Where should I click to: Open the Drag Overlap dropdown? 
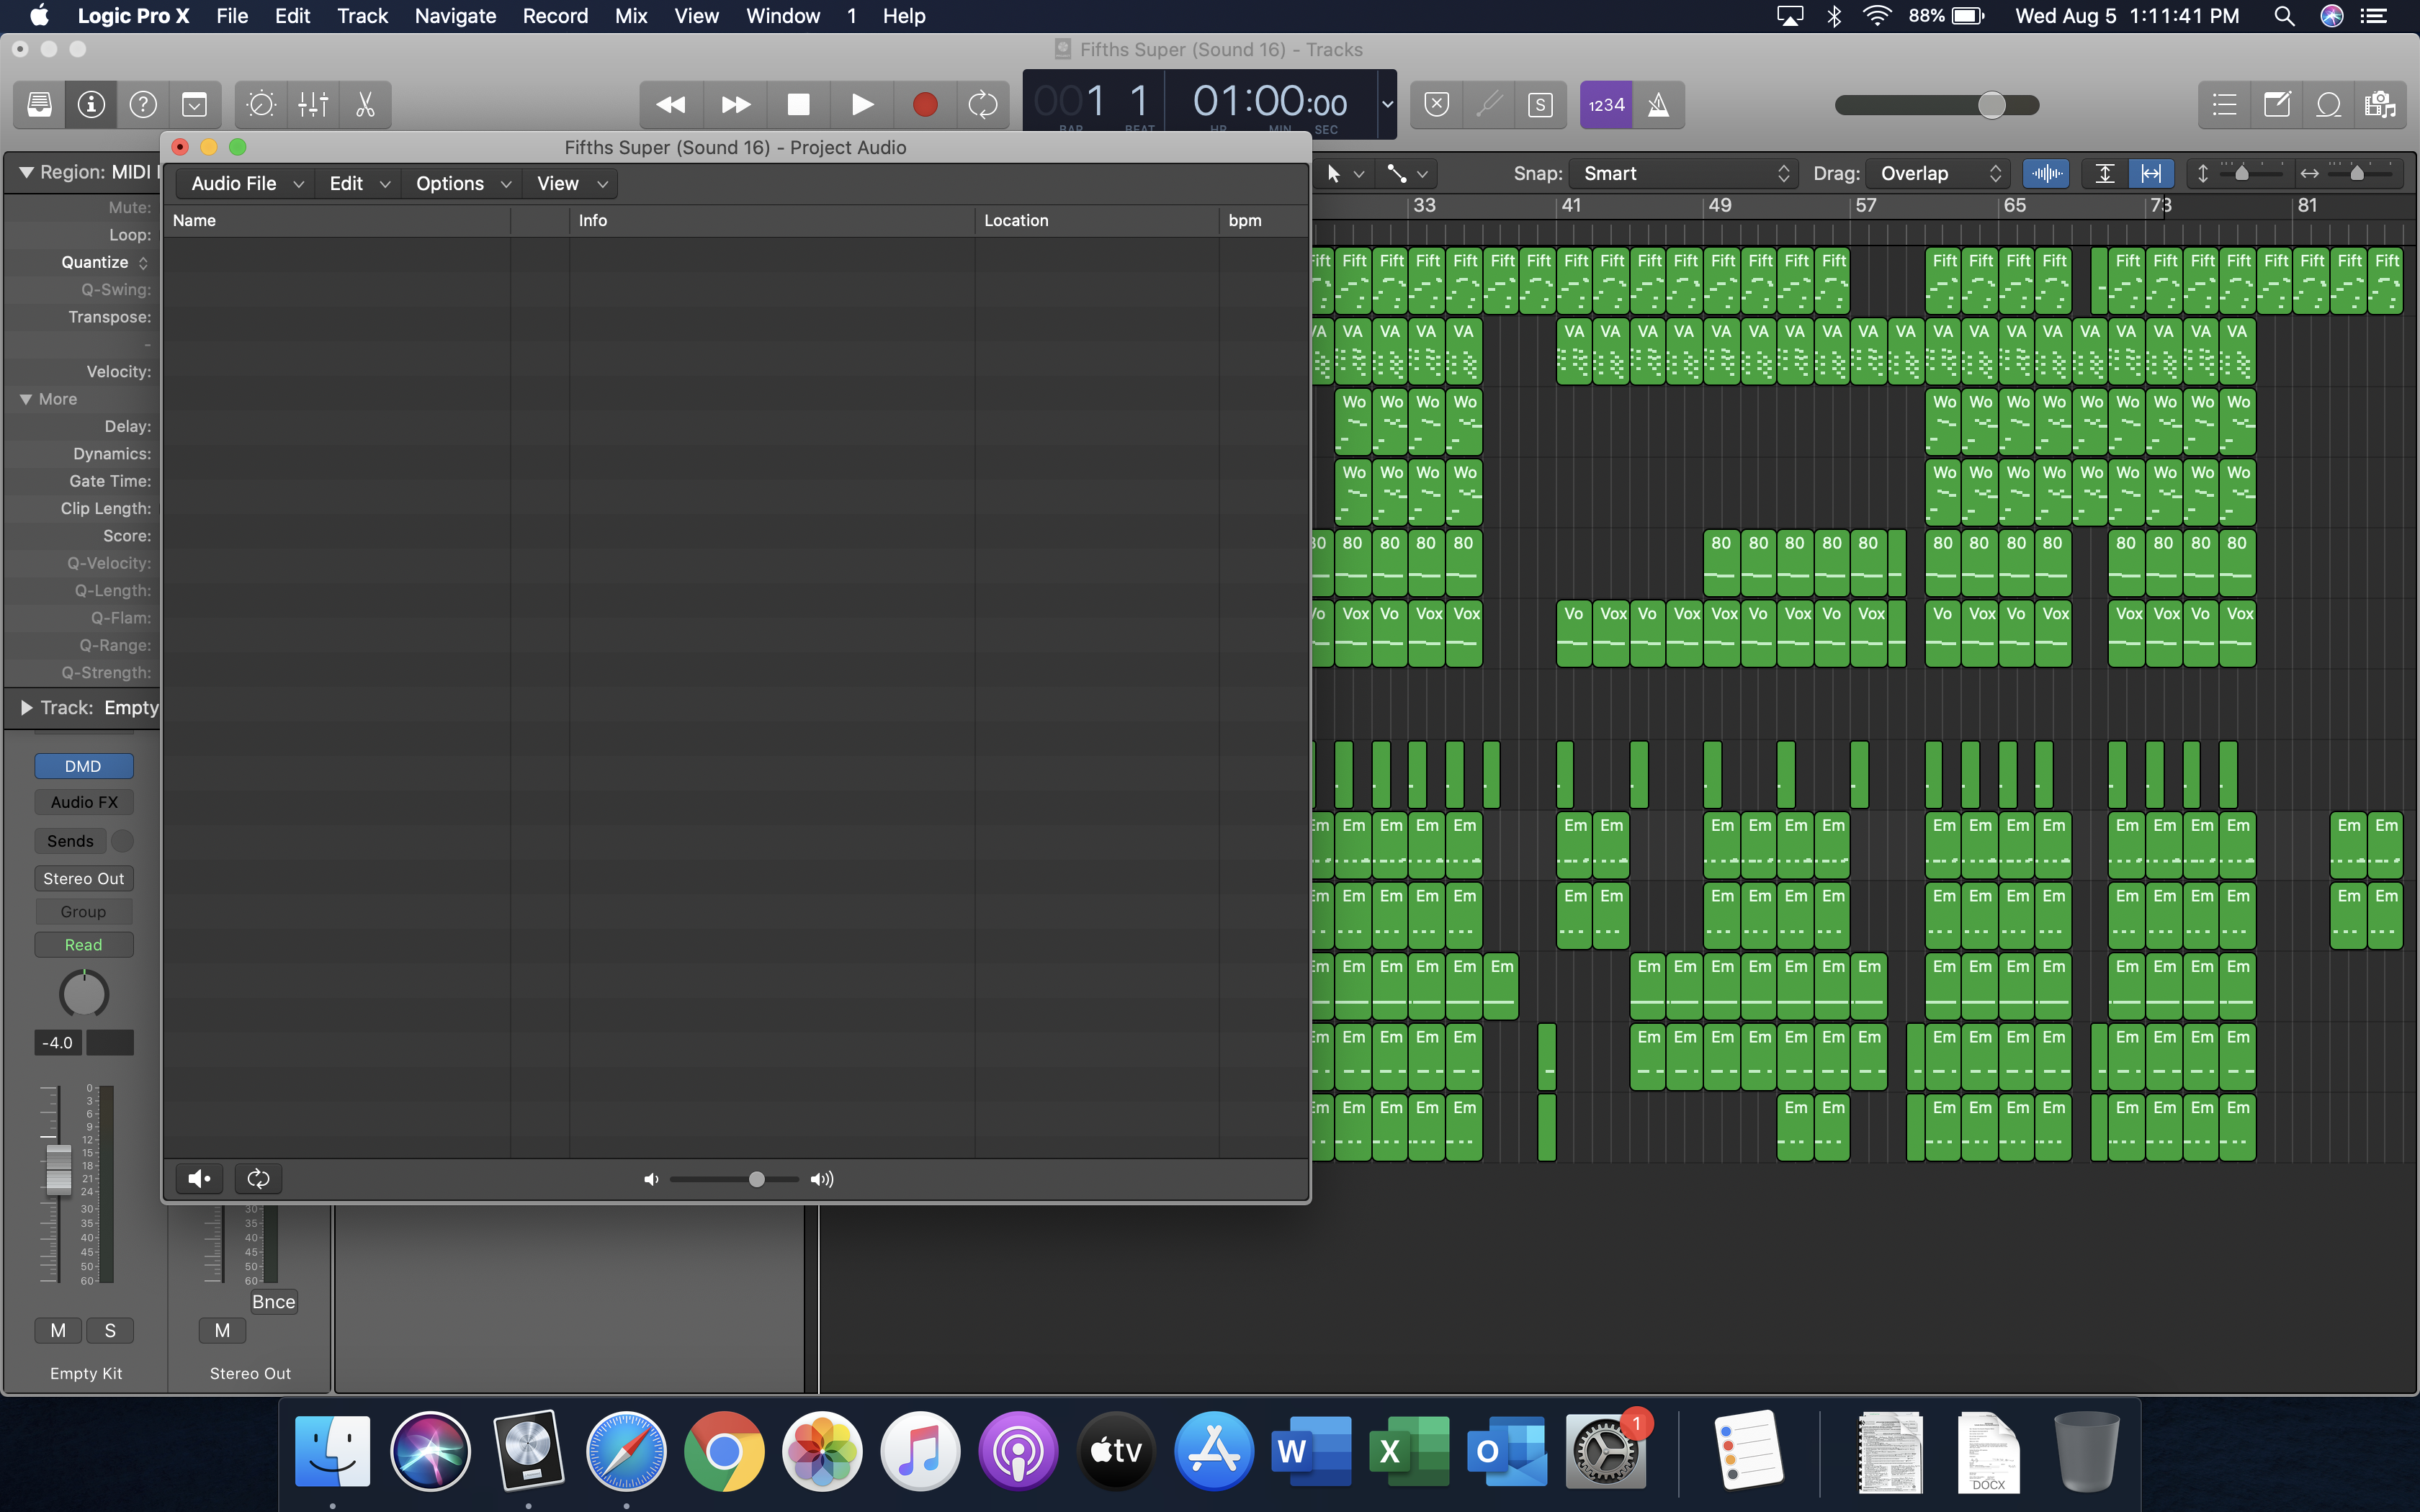pyautogui.click(x=1939, y=173)
